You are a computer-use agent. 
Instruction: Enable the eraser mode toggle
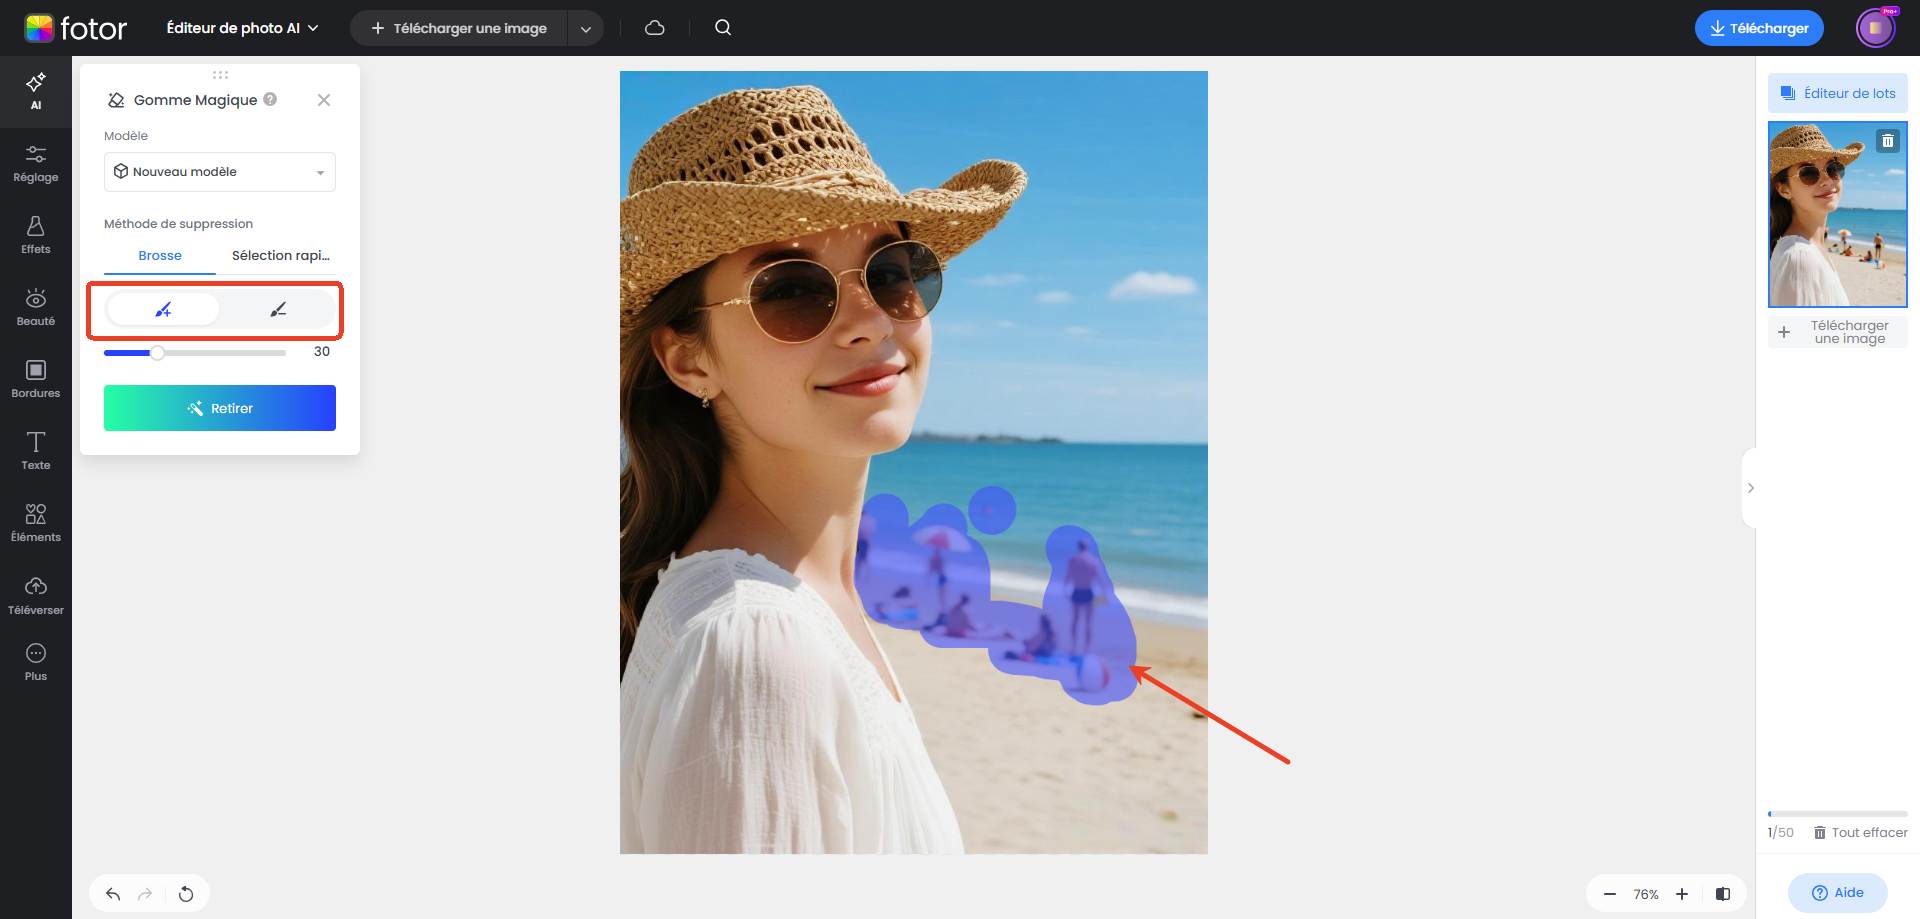pos(277,310)
